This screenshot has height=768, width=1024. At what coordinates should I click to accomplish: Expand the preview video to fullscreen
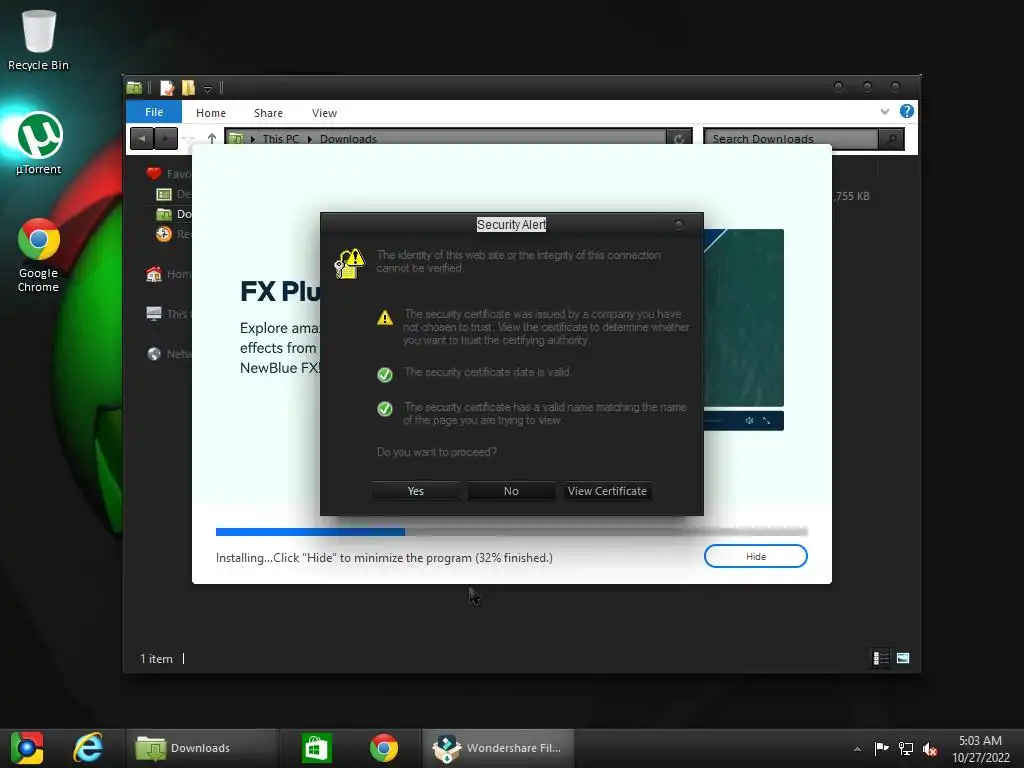pyautogui.click(x=767, y=421)
